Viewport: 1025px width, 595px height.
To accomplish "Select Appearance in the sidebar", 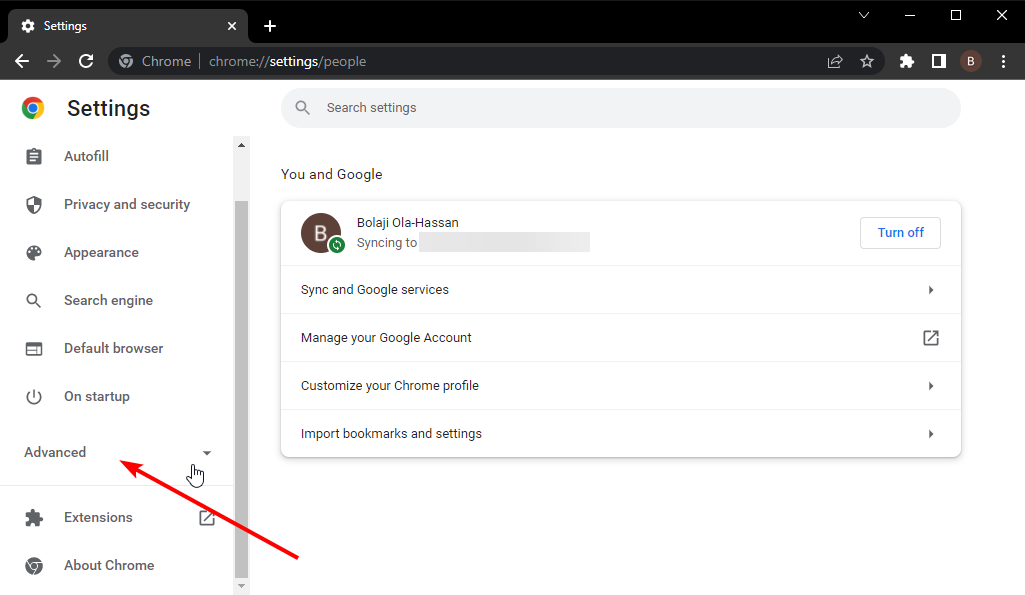I will [101, 253].
